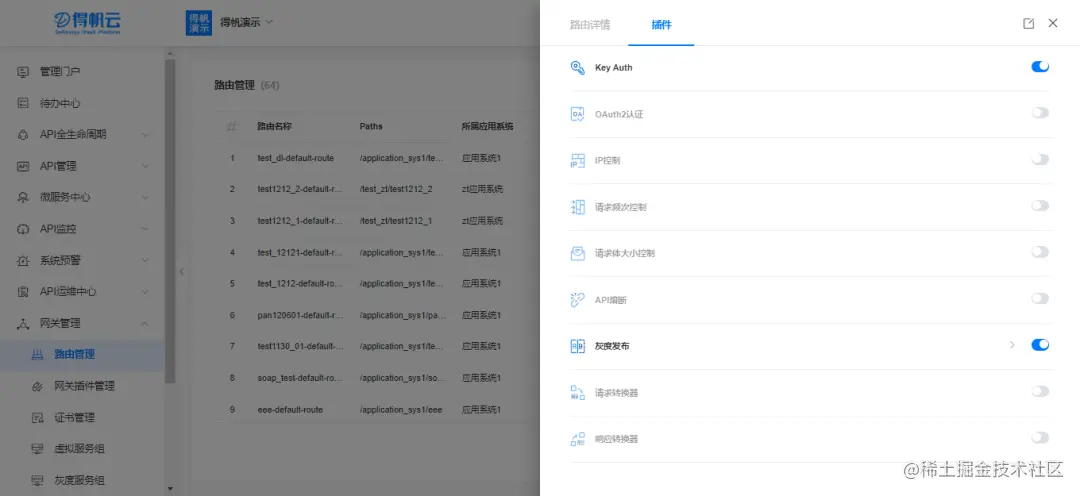Click the IP控制 plugin icon
Screen dimensions: 1080x496
(577, 161)
